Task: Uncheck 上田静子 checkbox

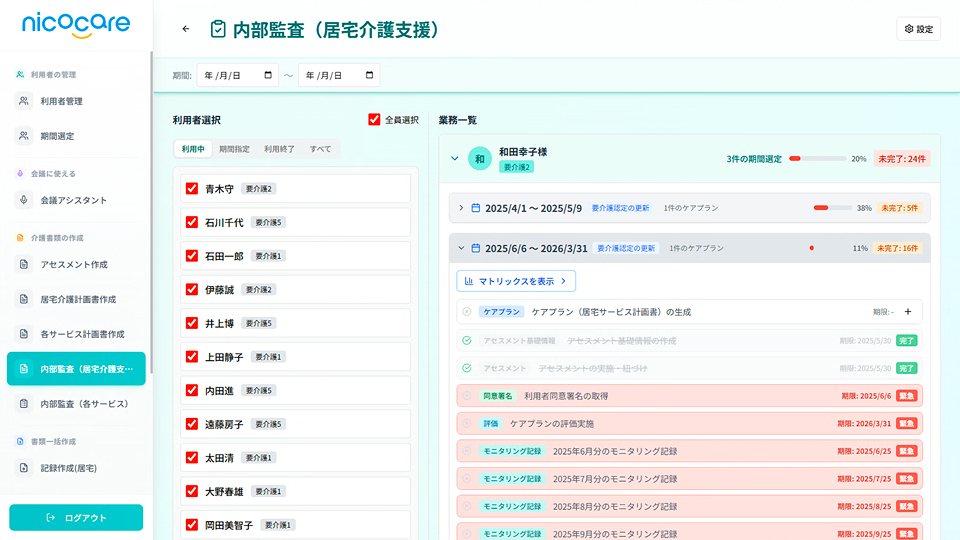Action: point(192,357)
